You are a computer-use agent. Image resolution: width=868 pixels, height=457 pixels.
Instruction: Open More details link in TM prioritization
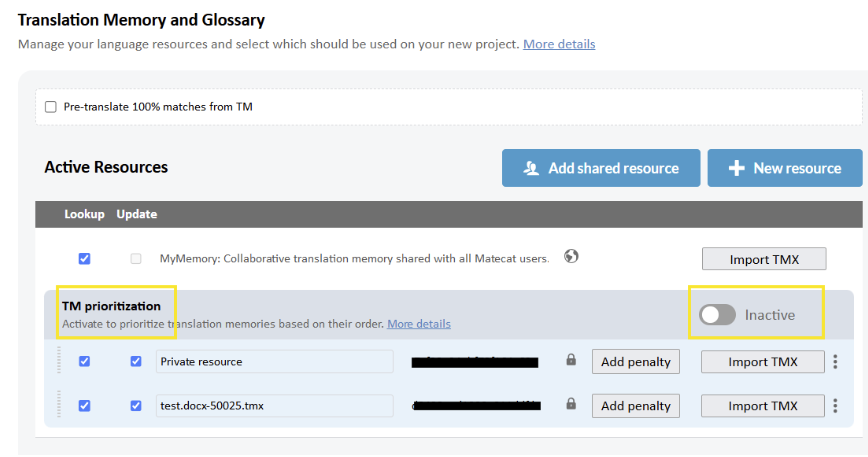click(418, 324)
